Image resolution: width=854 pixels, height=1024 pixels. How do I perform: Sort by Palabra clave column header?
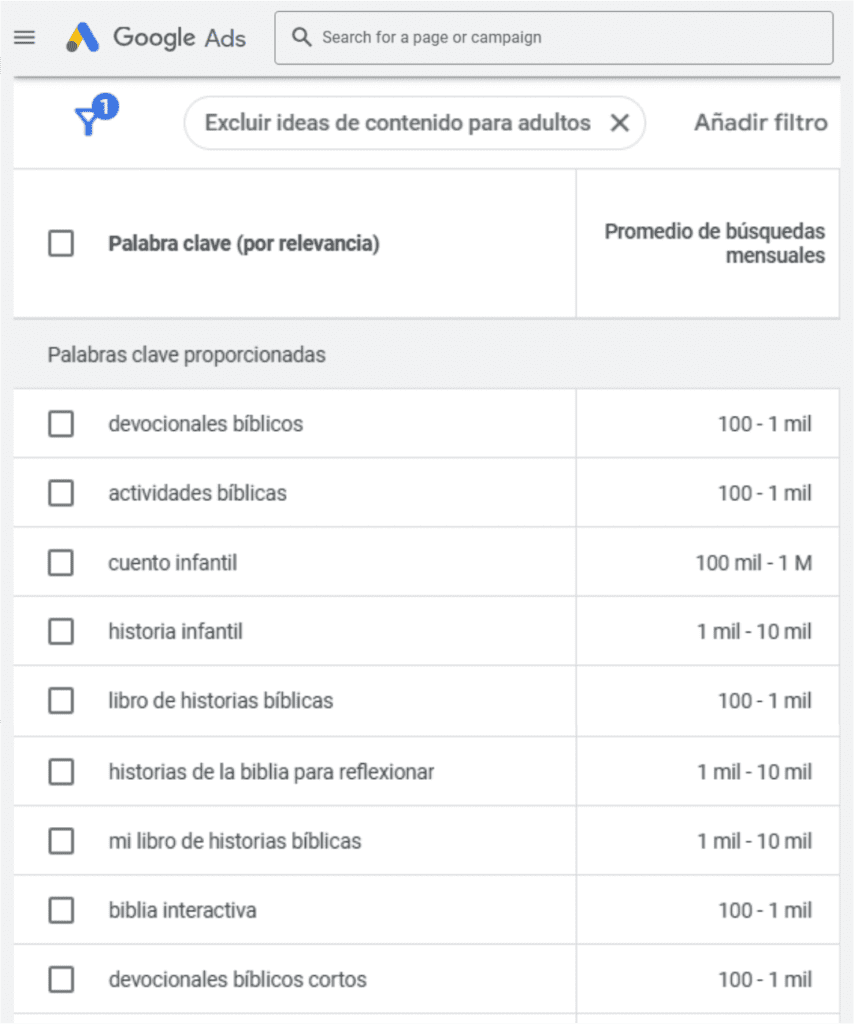pos(243,243)
